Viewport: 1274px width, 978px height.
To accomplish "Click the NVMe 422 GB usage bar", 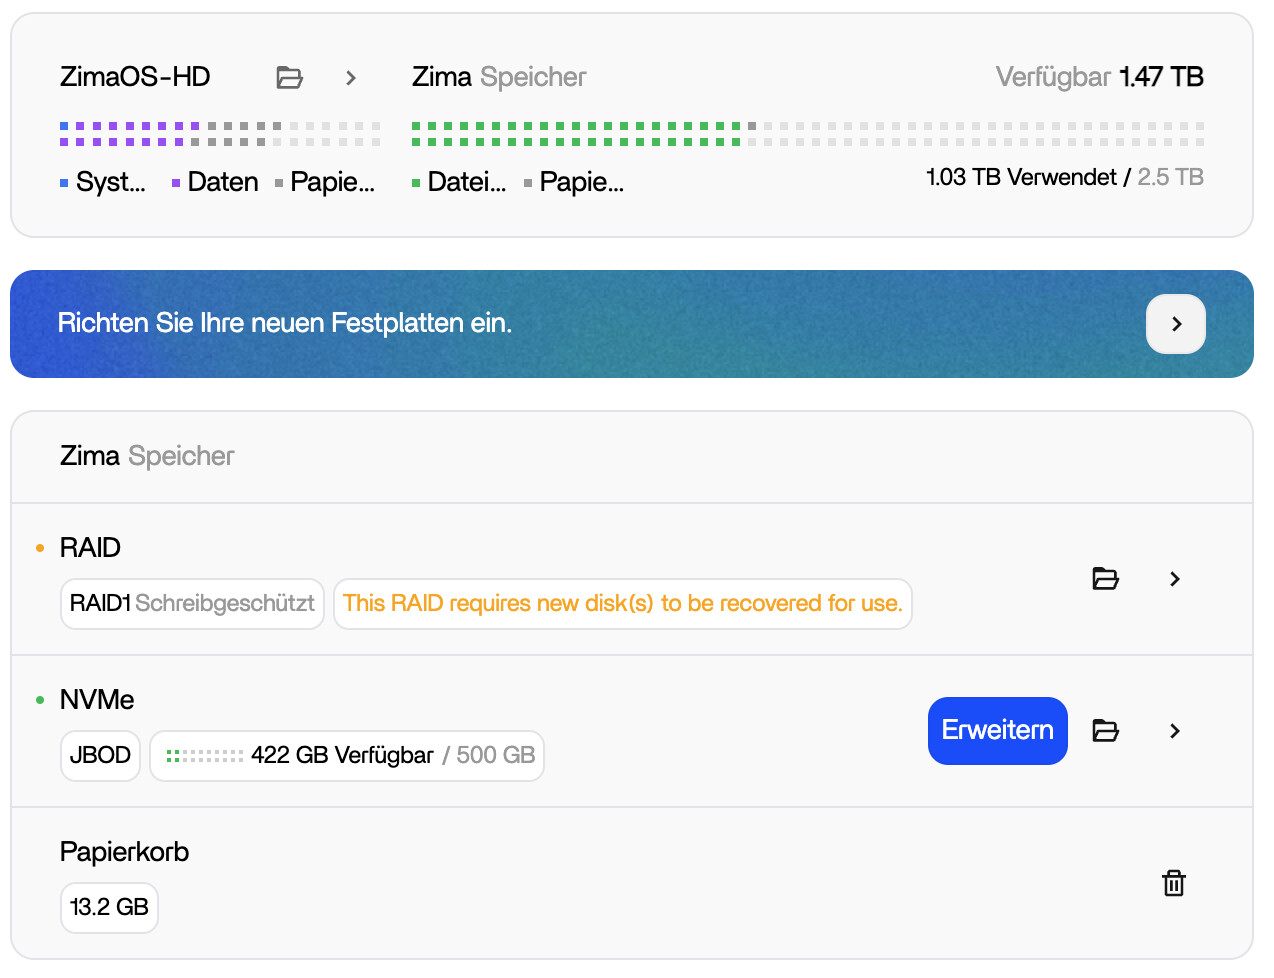I will 347,755.
